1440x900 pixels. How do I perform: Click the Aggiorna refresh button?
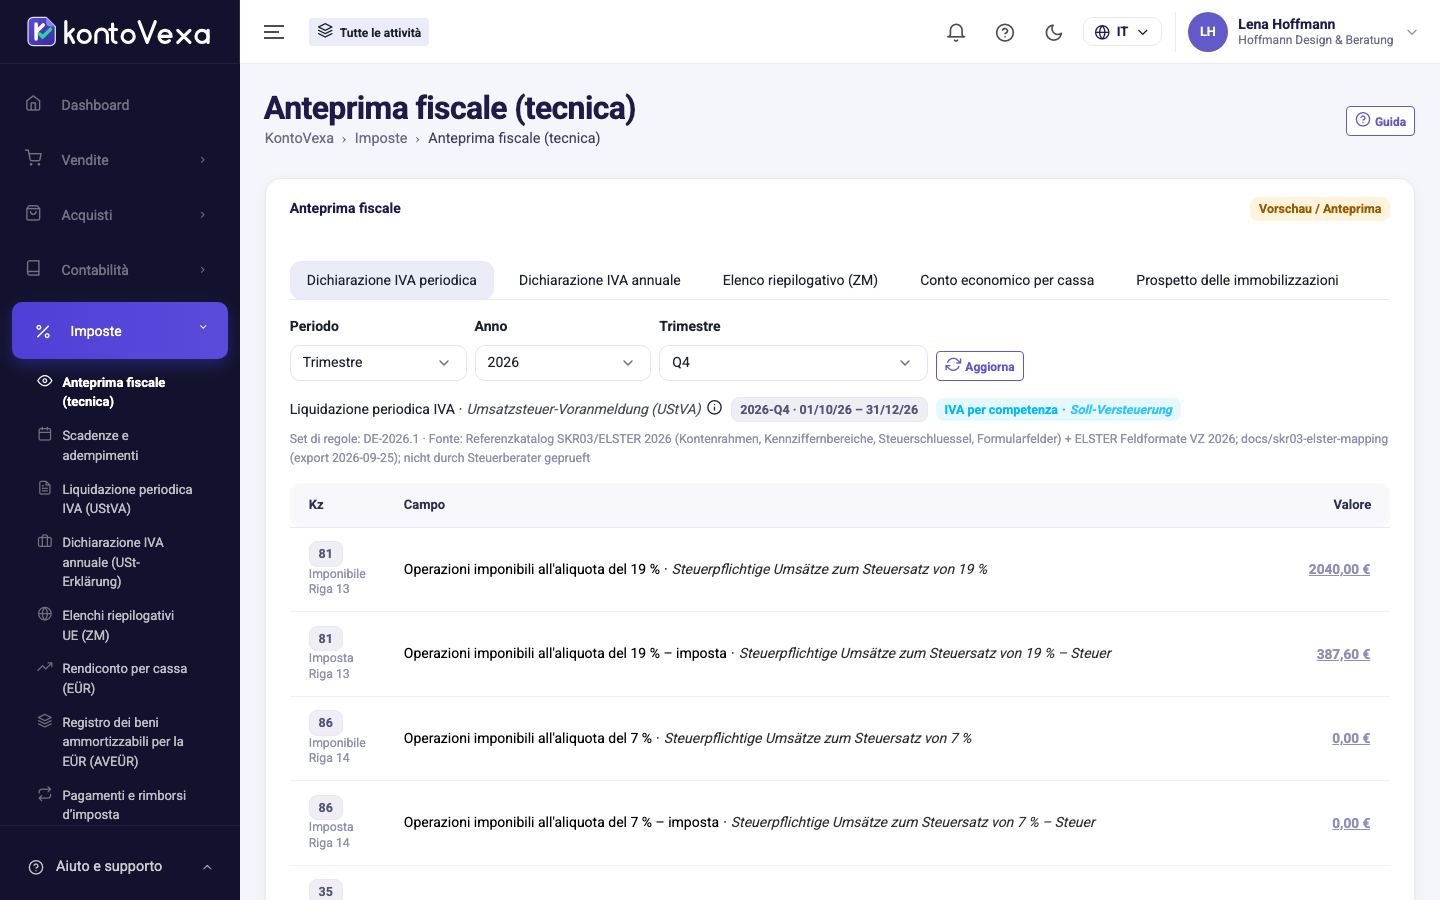(980, 366)
